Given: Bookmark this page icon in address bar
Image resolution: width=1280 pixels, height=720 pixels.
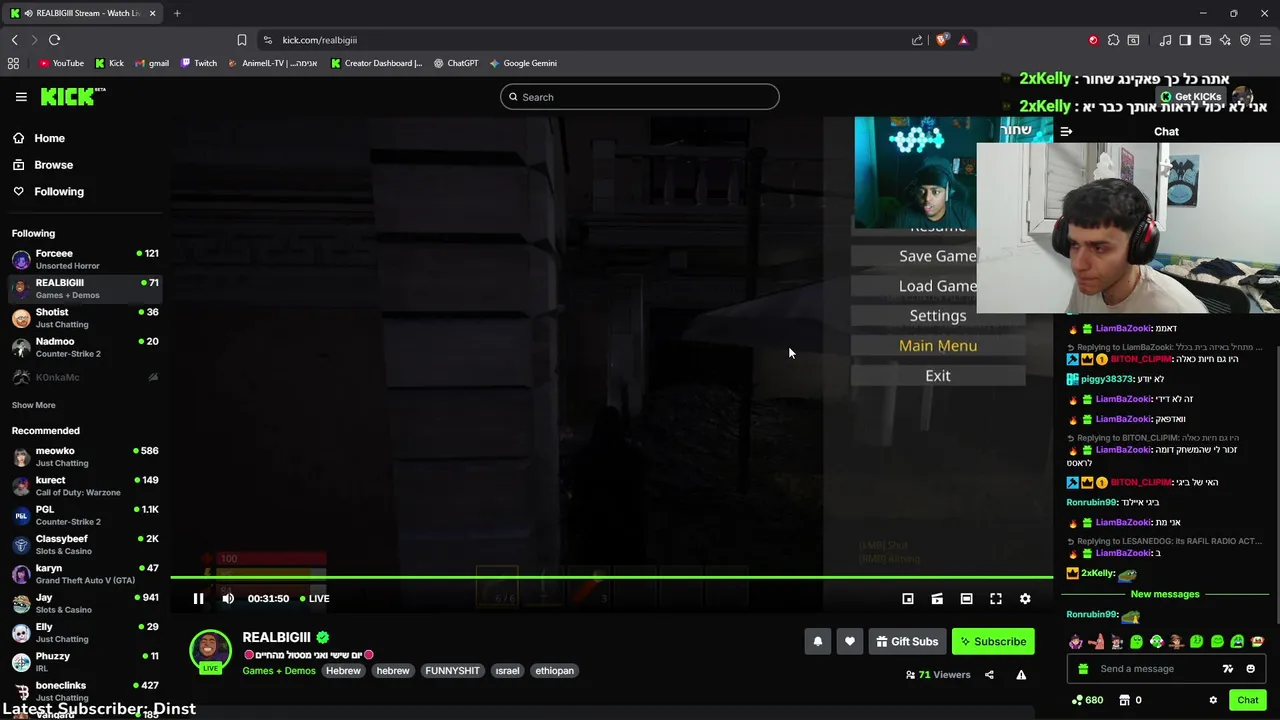Looking at the screenshot, I should point(241,40).
